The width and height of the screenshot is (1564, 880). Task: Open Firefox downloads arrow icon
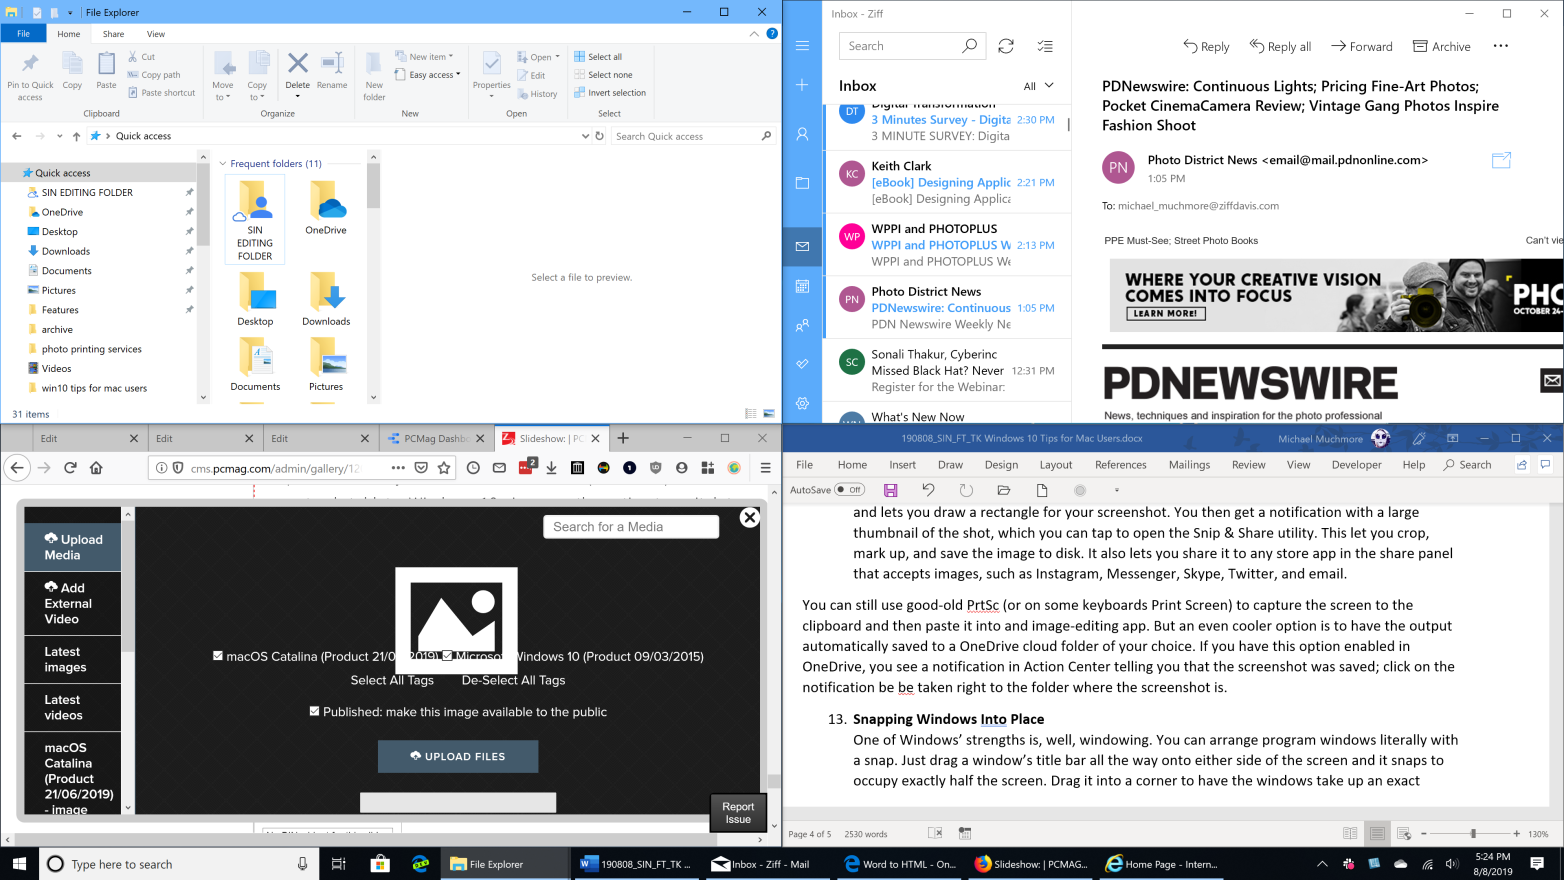pyautogui.click(x=551, y=467)
